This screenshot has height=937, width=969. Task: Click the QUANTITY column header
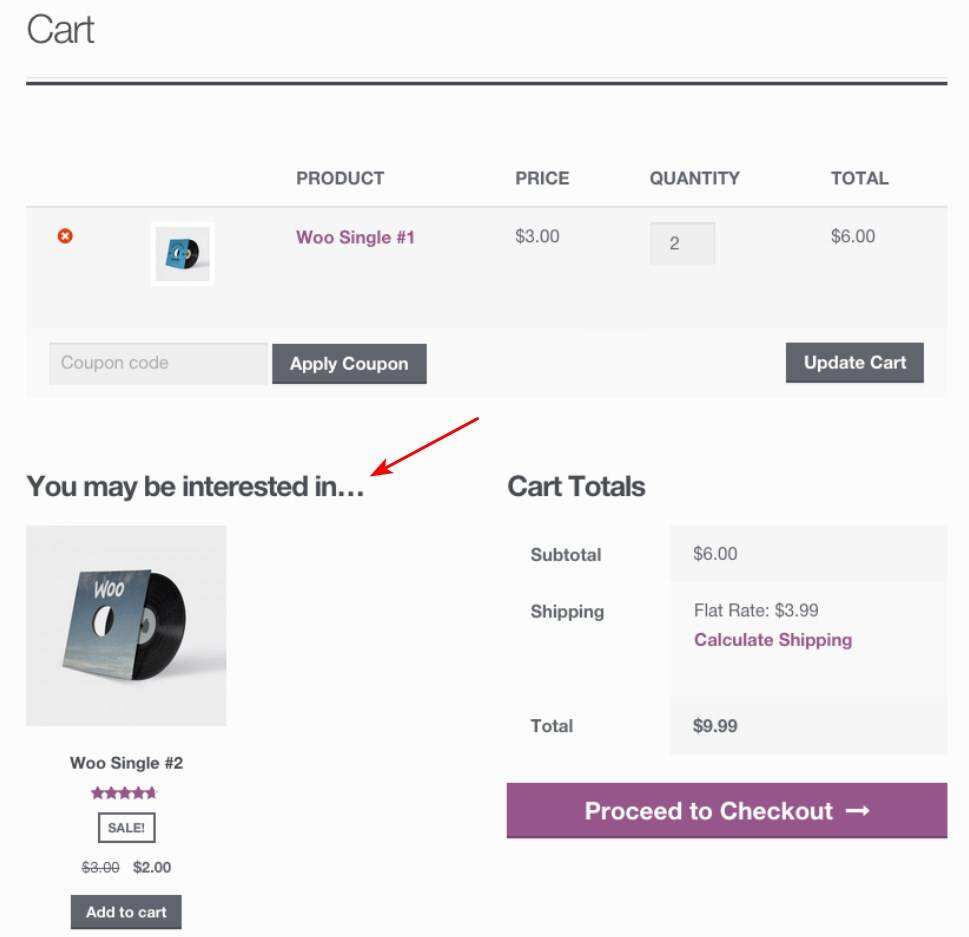(695, 179)
